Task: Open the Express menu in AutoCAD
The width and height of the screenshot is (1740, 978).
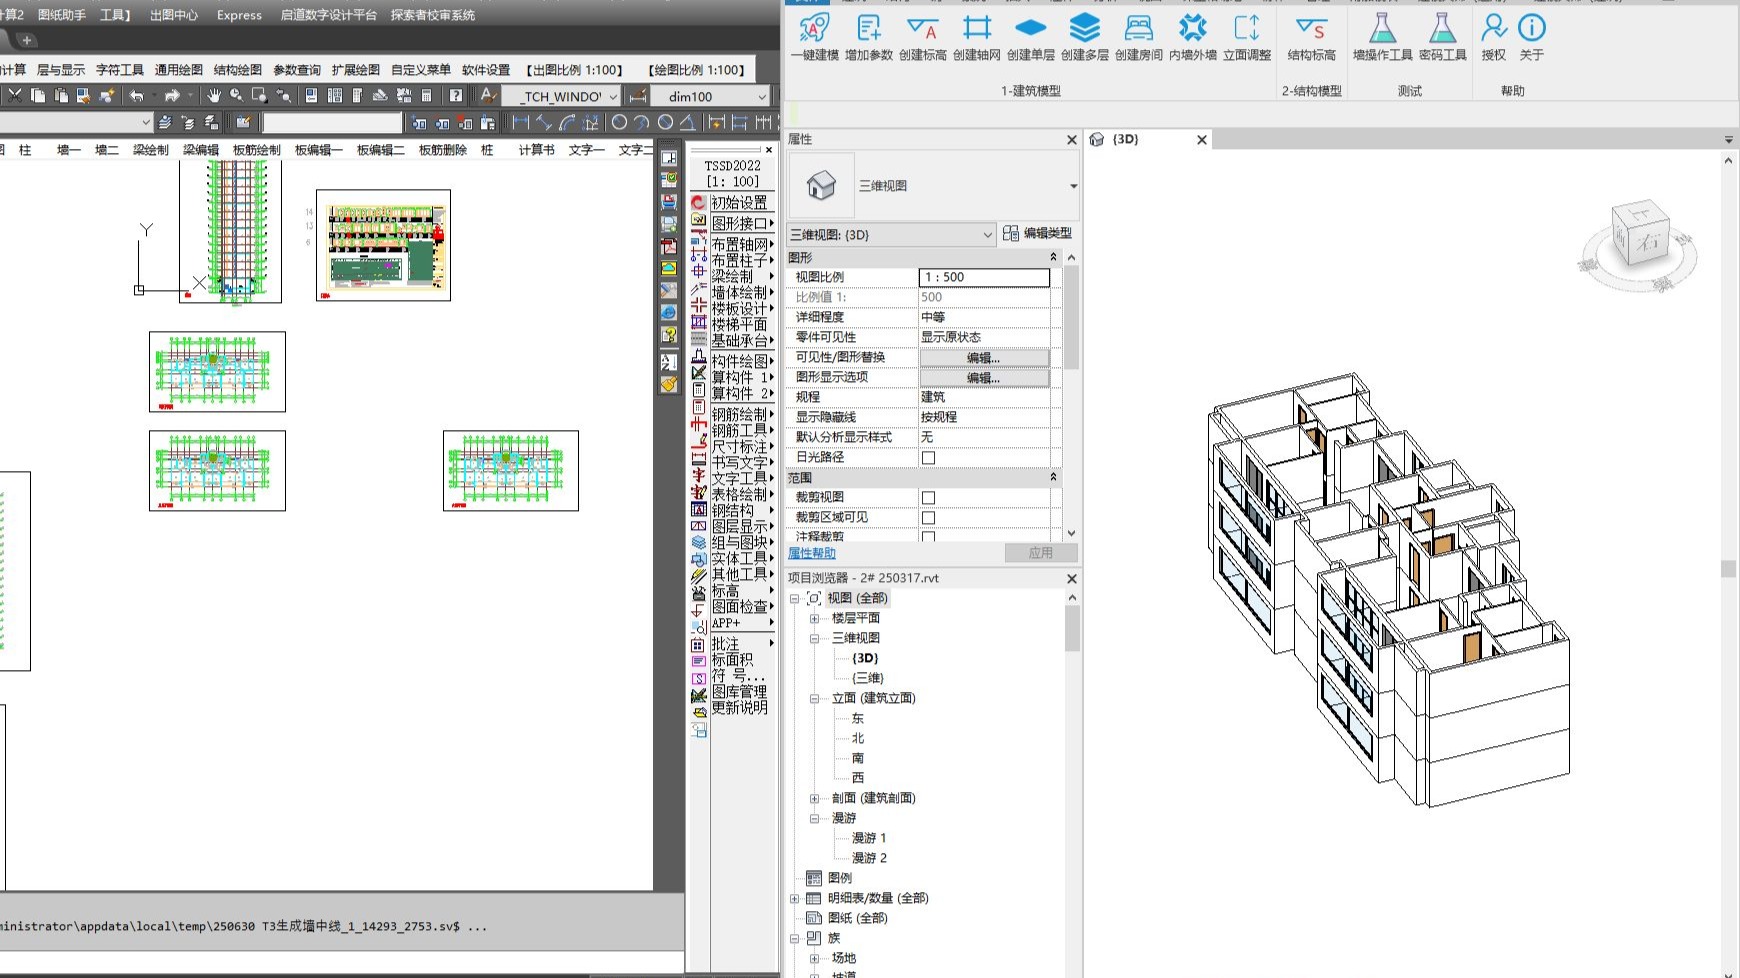Action: tap(238, 15)
